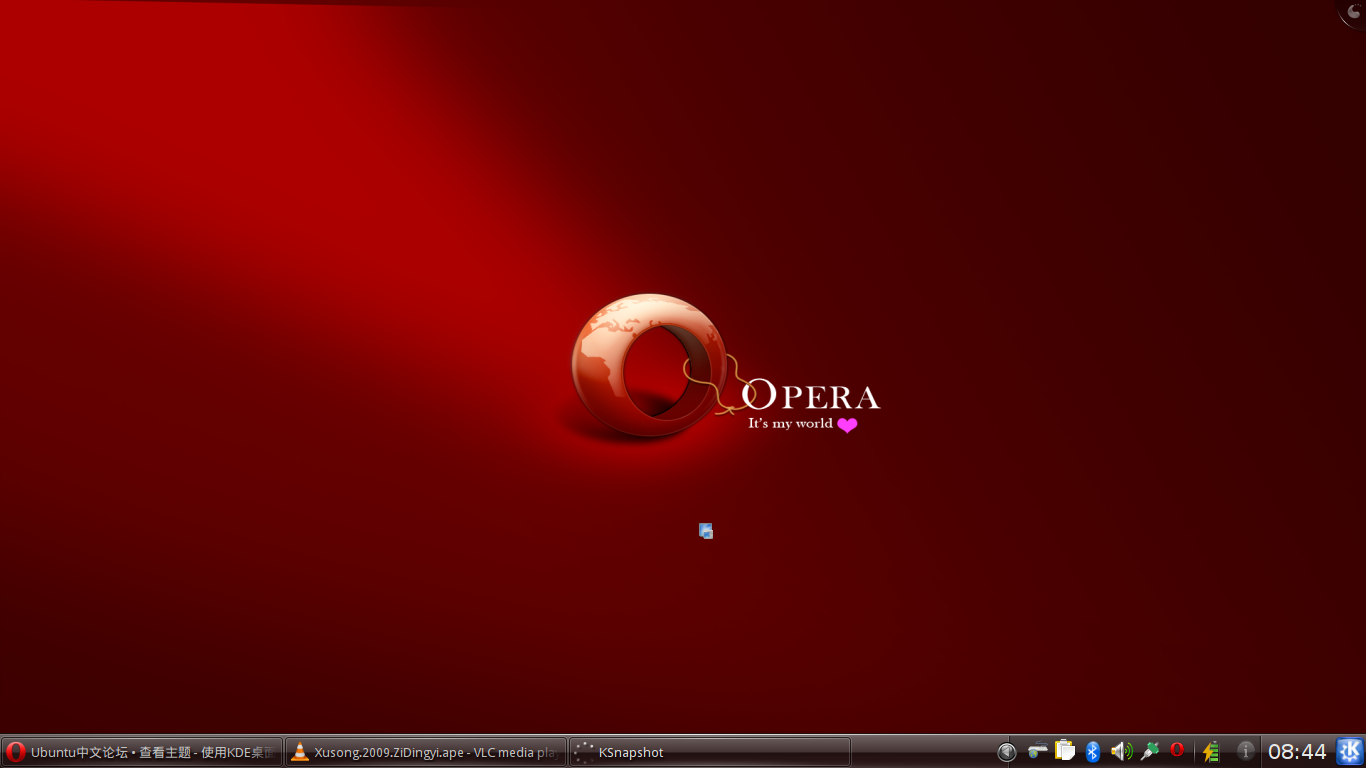Open notifications info icon

click(x=1246, y=751)
